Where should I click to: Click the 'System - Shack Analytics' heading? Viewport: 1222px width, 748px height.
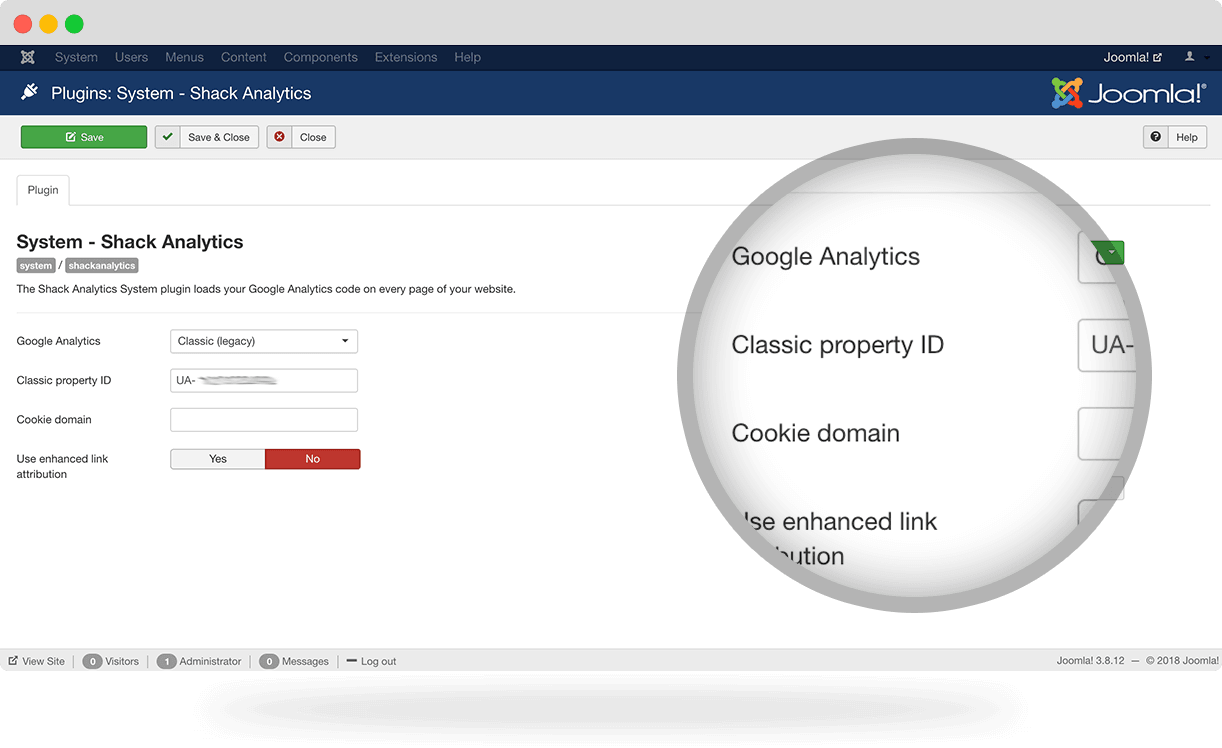pyautogui.click(x=130, y=242)
